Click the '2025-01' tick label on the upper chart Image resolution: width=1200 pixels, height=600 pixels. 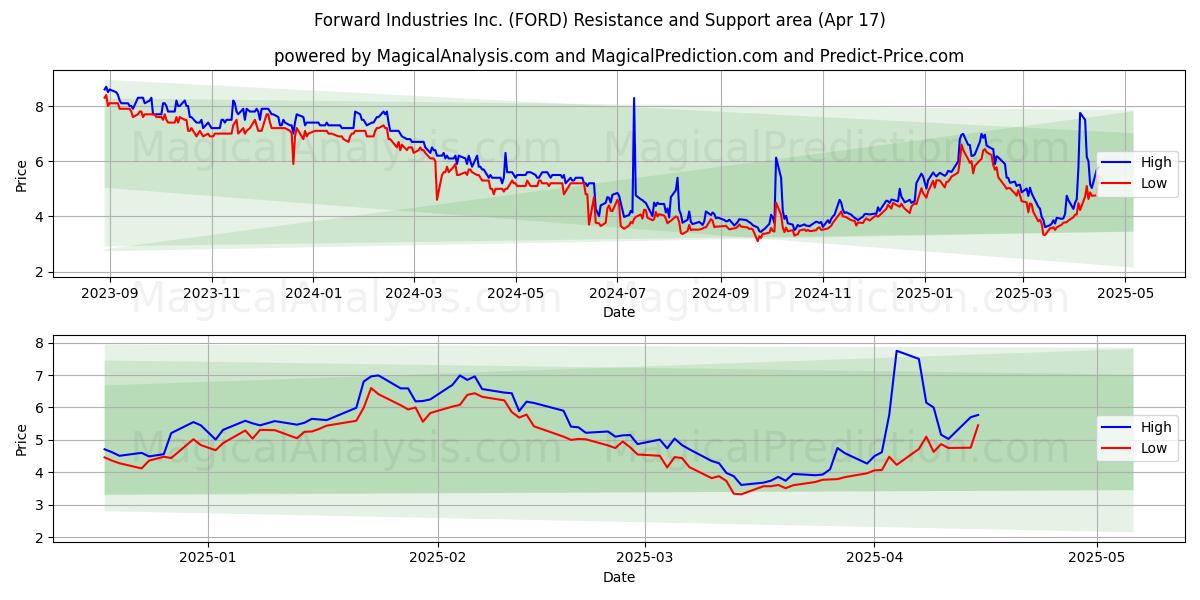point(924,294)
